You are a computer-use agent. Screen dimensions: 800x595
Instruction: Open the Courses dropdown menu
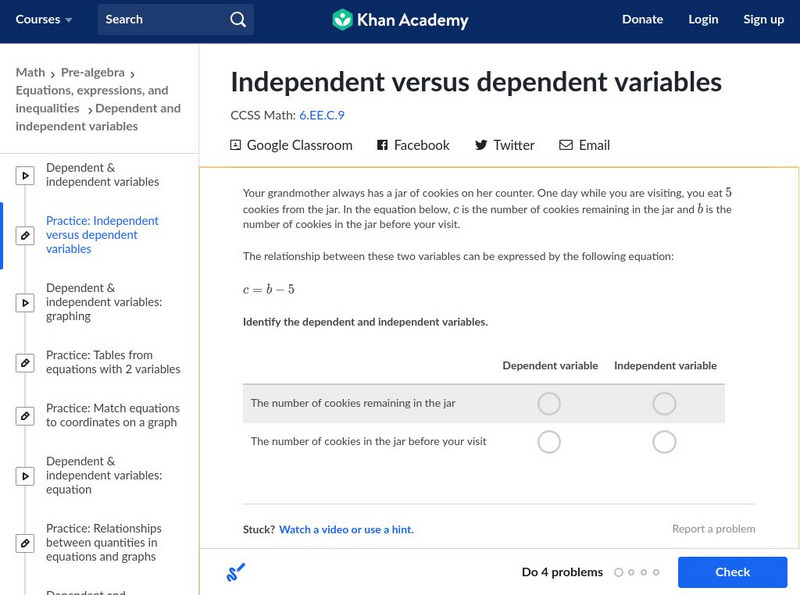click(44, 20)
